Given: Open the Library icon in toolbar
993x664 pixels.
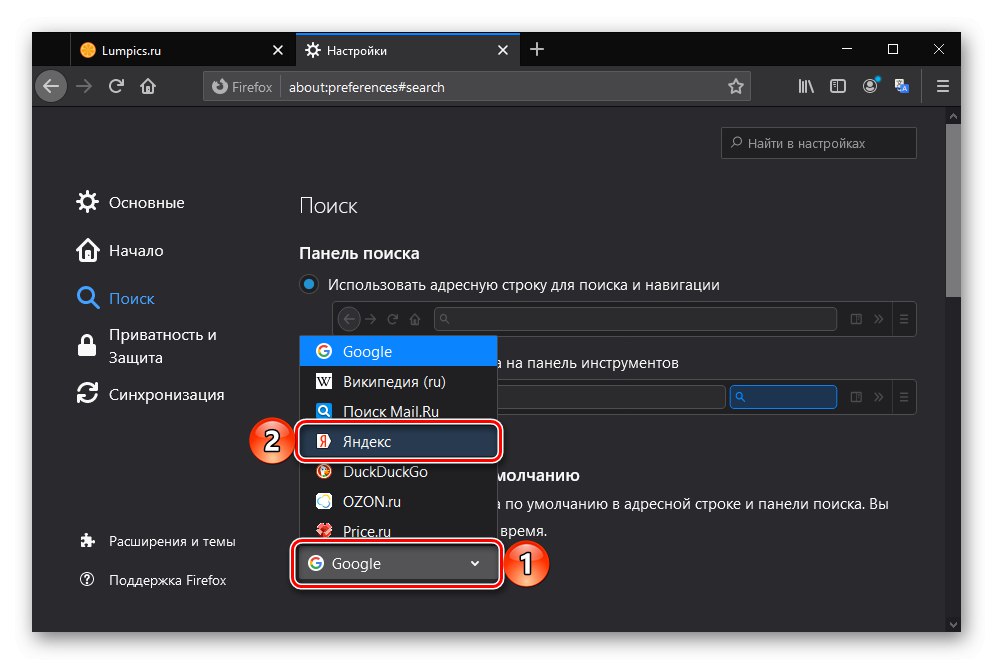Looking at the screenshot, I should point(806,87).
